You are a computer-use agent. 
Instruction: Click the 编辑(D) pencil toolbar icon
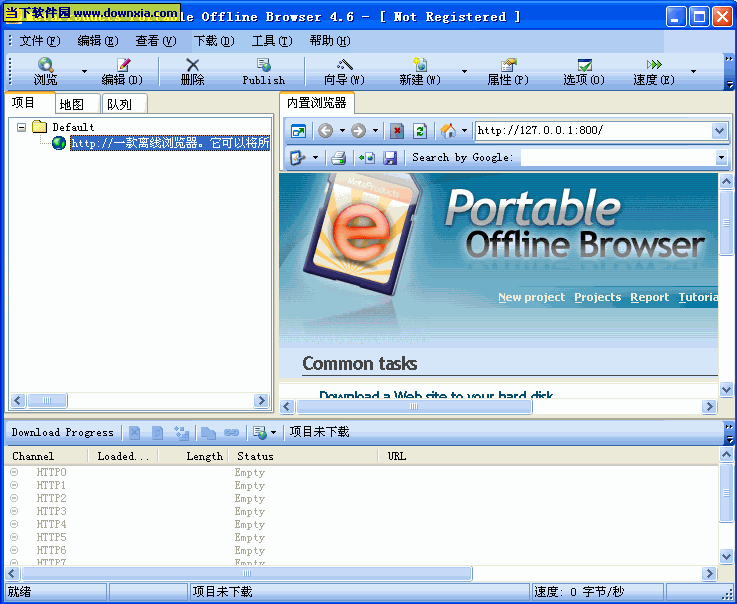(123, 64)
